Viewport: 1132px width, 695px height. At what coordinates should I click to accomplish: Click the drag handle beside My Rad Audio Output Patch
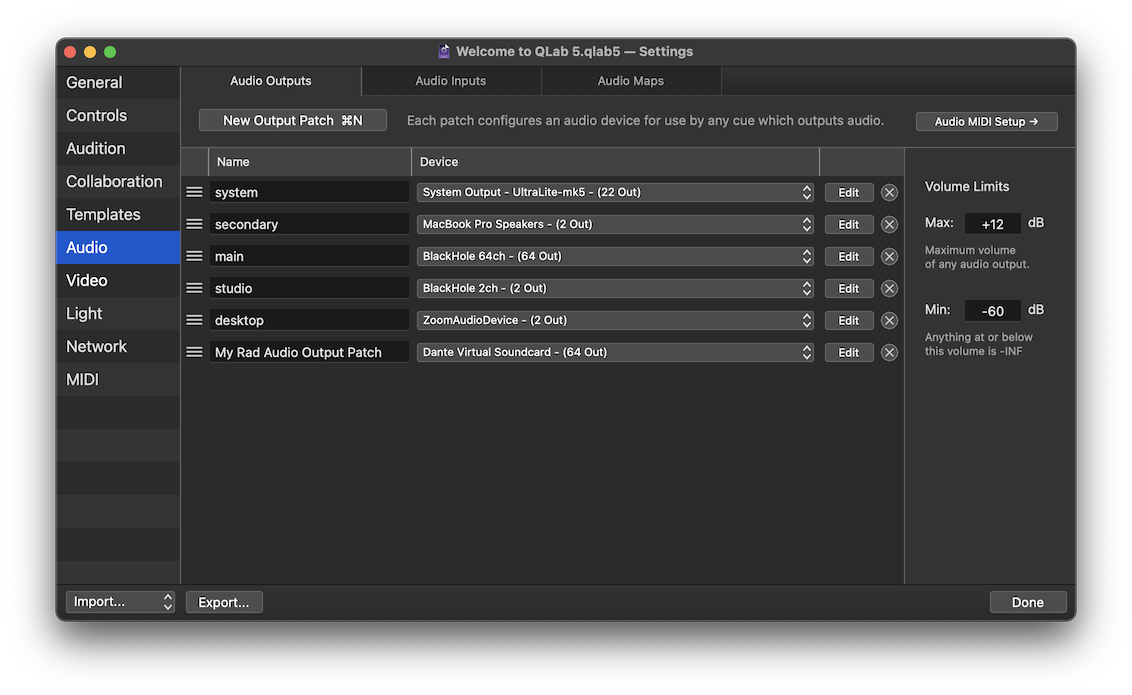pyautogui.click(x=195, y=352)
